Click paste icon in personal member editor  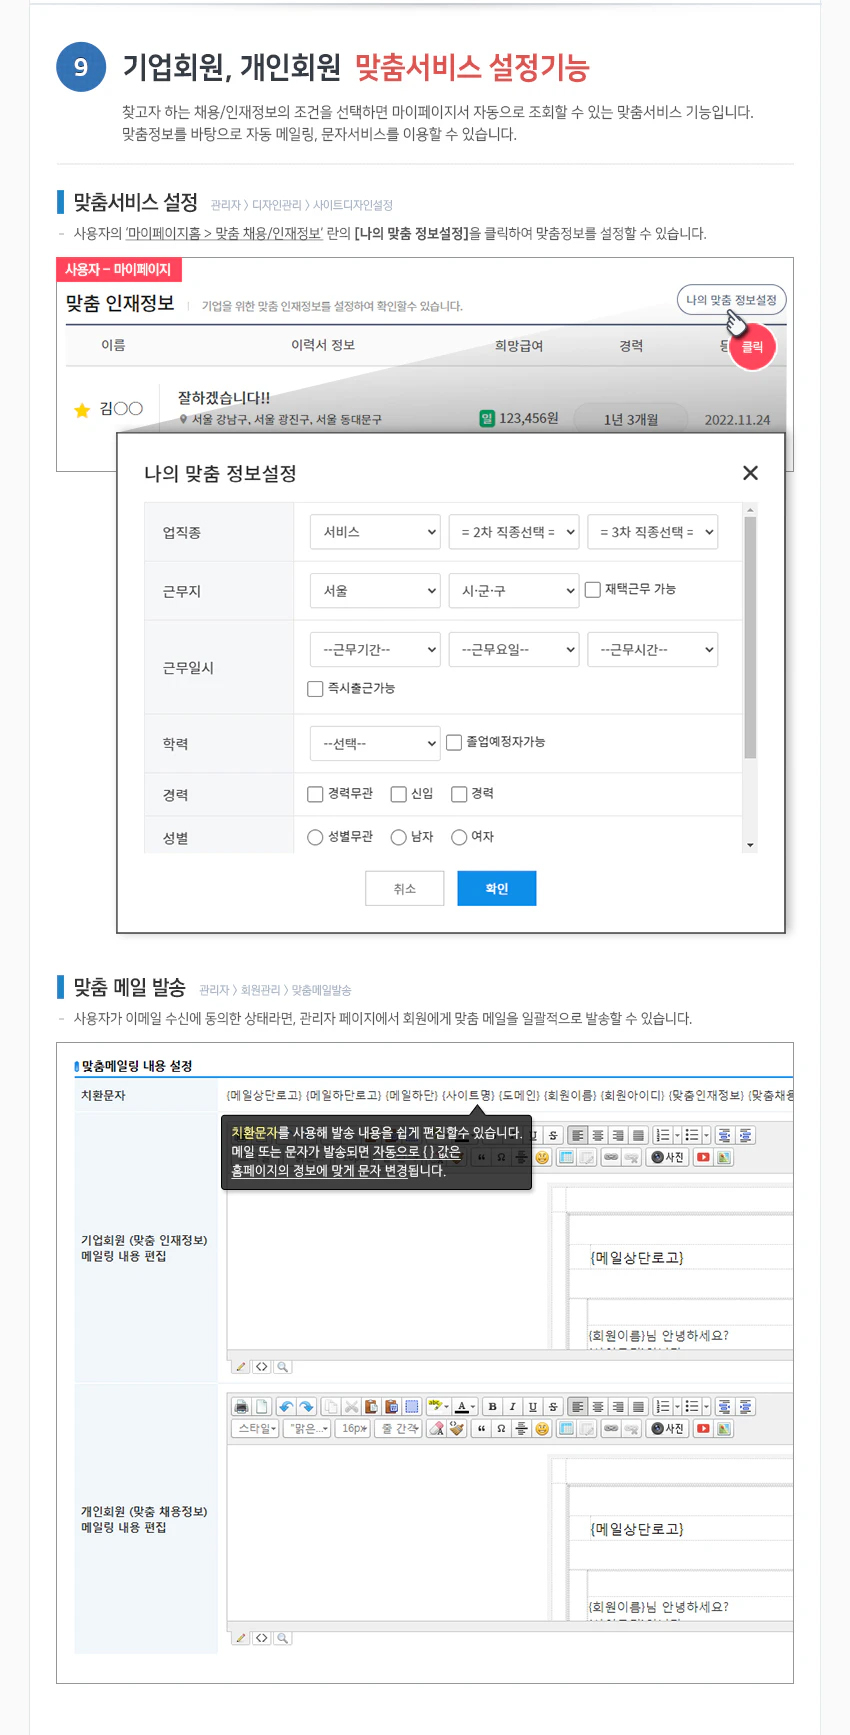click(x=372, y=1406)
